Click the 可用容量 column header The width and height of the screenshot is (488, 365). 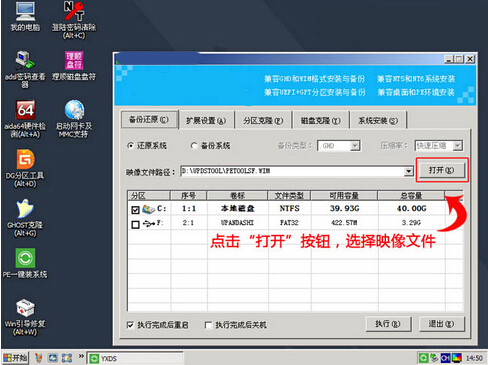click(344, 195)
